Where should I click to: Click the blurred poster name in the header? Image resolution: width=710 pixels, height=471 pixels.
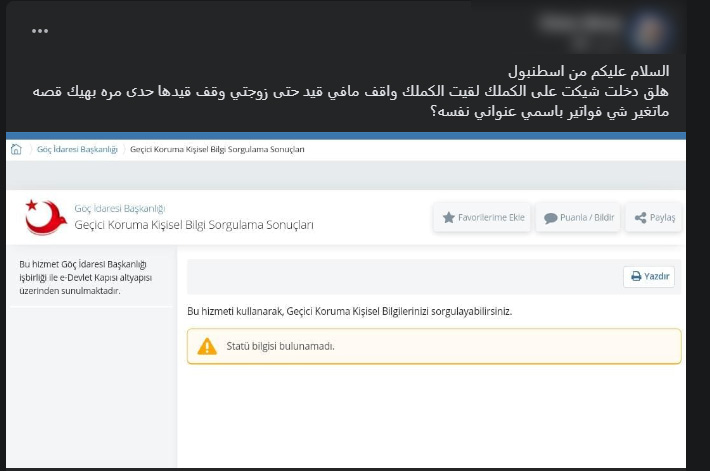coord(581,23)
